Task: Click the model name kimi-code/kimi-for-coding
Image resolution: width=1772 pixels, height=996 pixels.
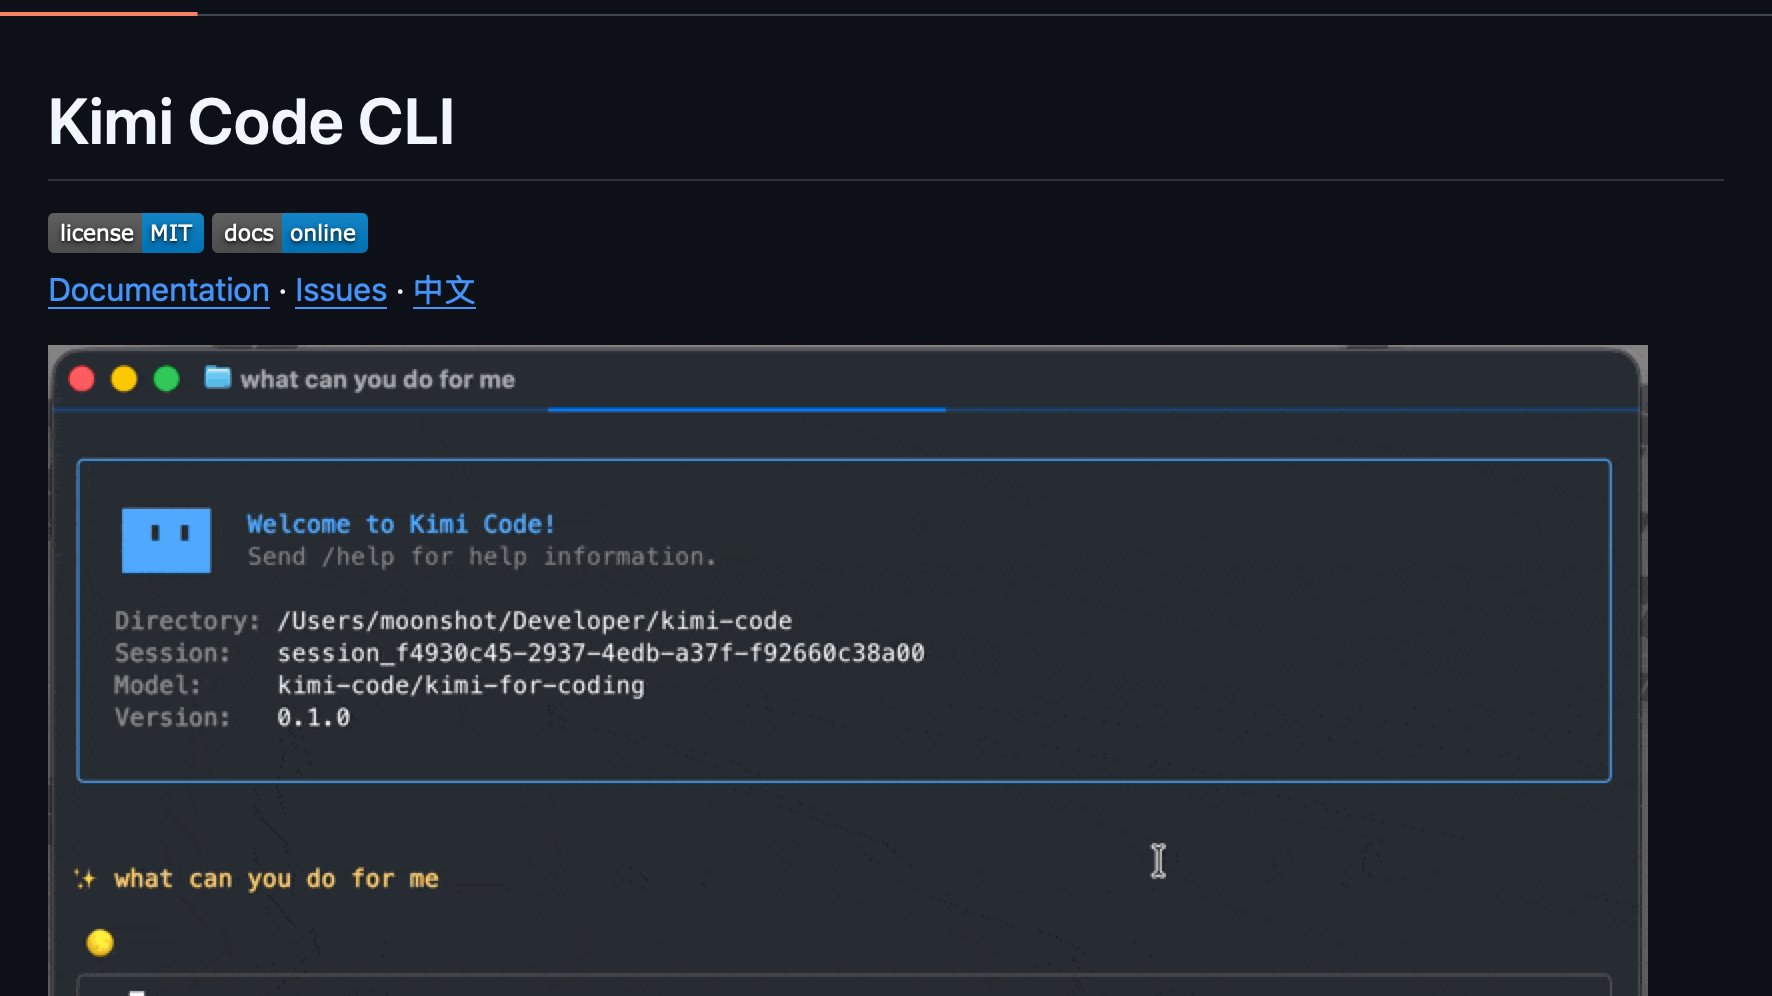Action: pos(461,685)
